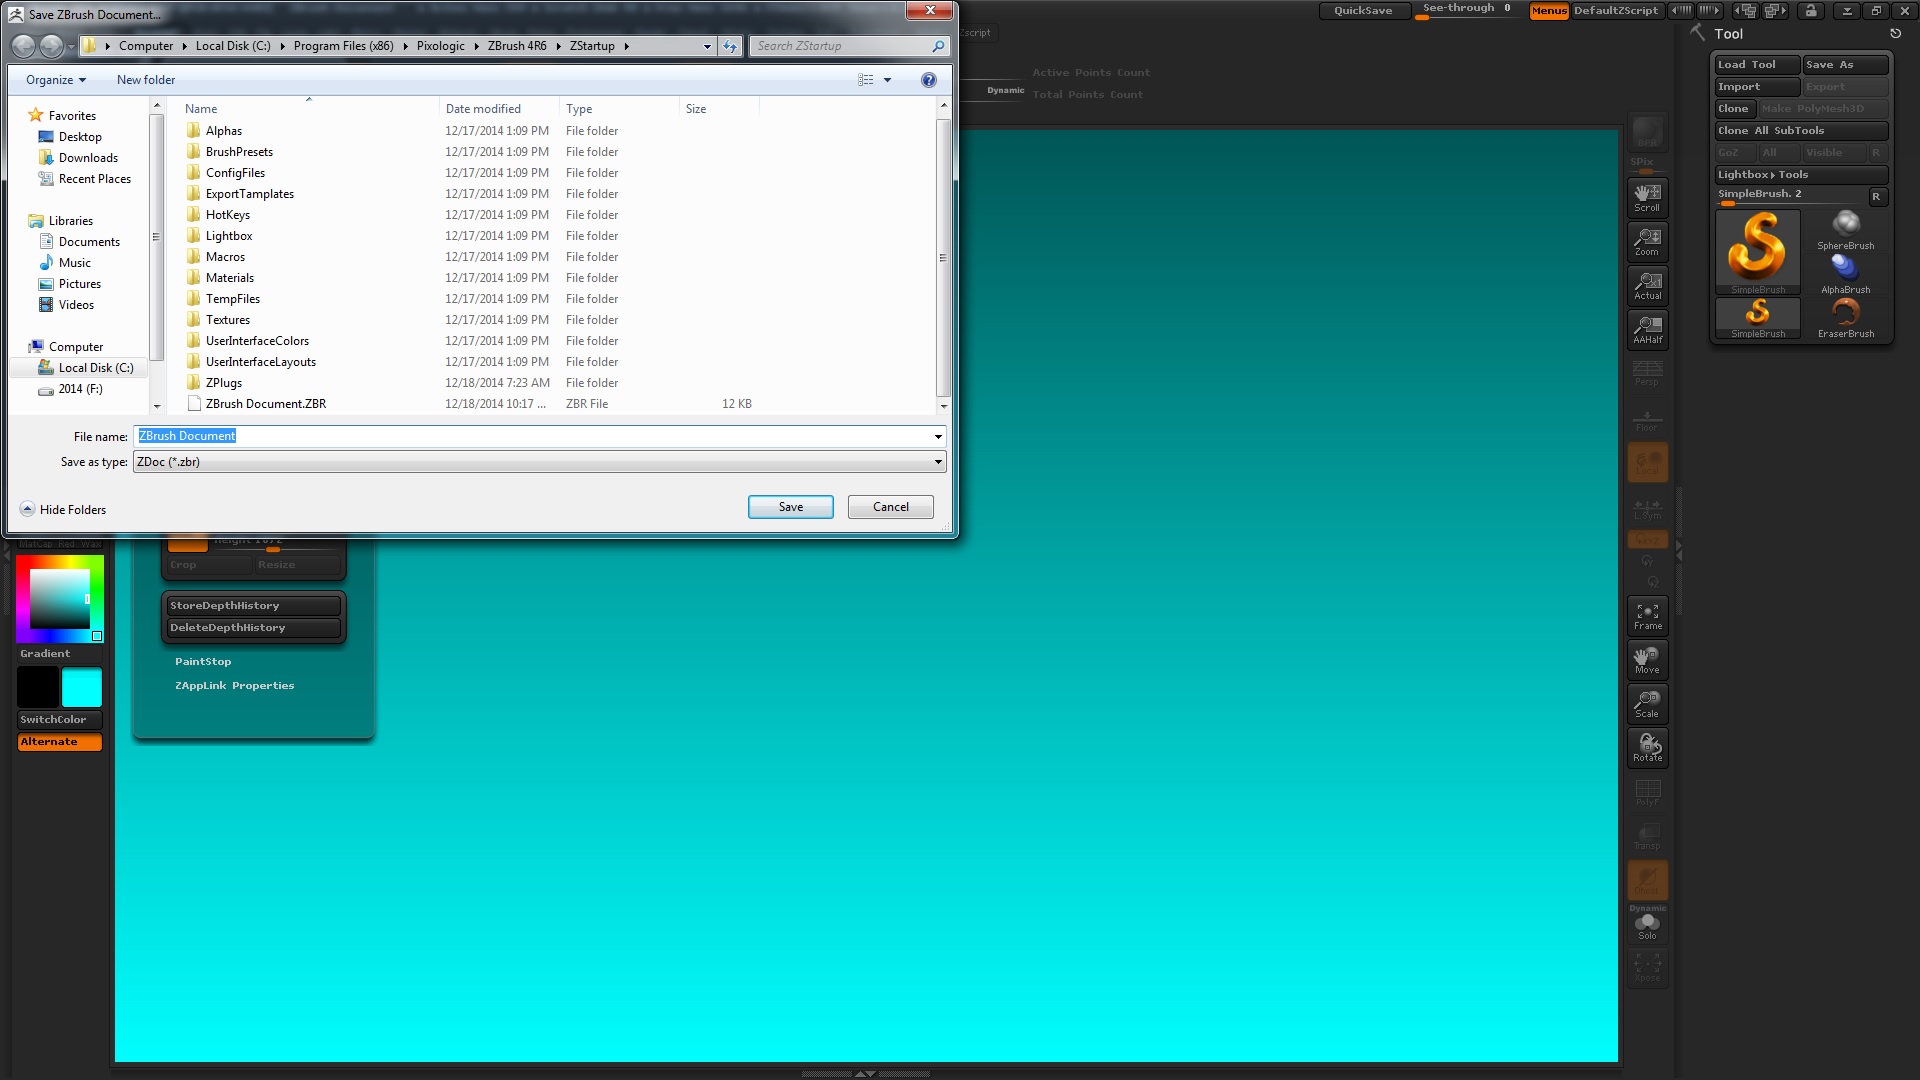Choose the AlphaBrush tool
The height and width of the screenshot is (1080, 1920).
[1845, 274]
